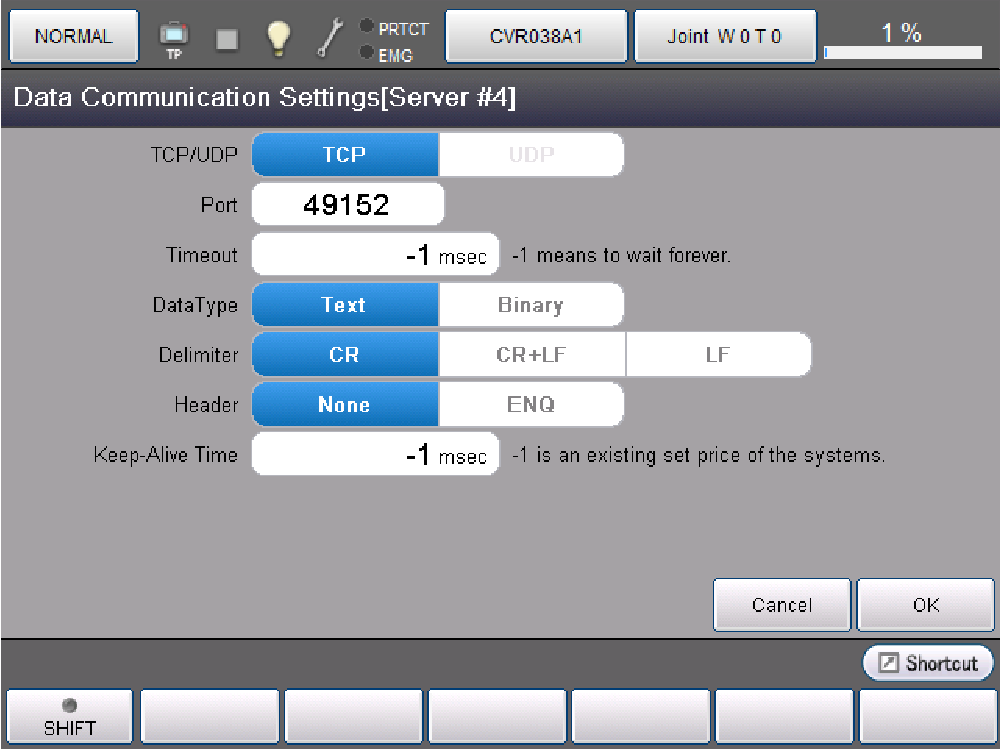Confirm settings with the OK button

tap(925, 605)
